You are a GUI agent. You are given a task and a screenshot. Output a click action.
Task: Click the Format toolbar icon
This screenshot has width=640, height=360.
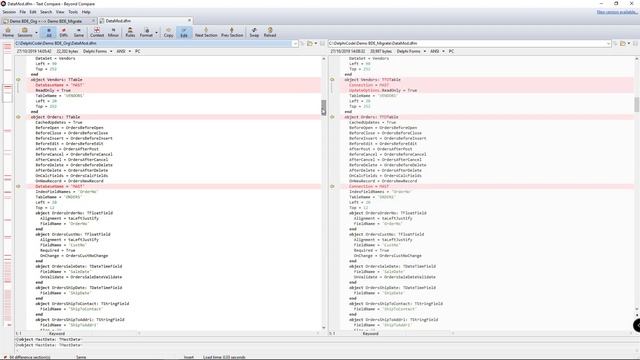(x=146, y=32)
